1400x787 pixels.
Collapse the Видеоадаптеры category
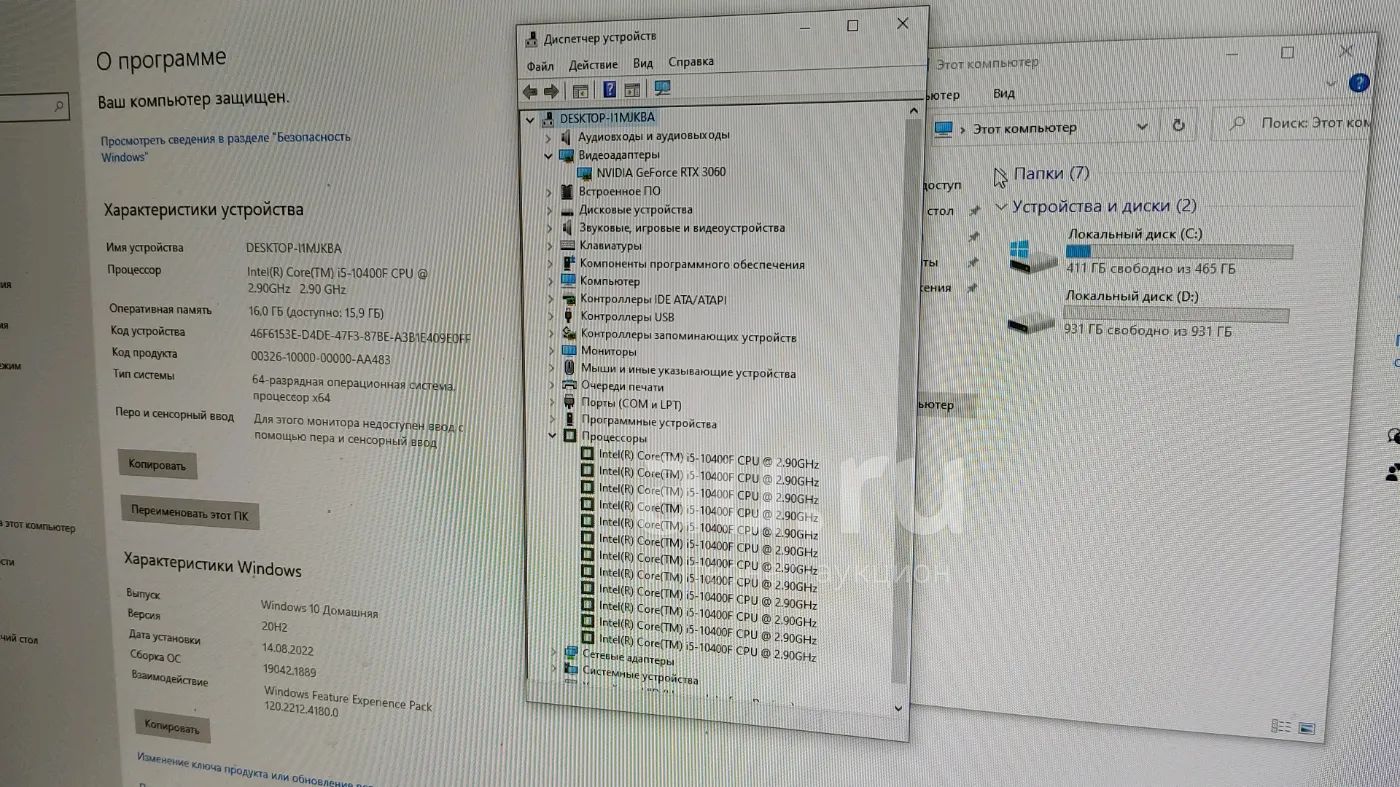(x=548, y=156)
